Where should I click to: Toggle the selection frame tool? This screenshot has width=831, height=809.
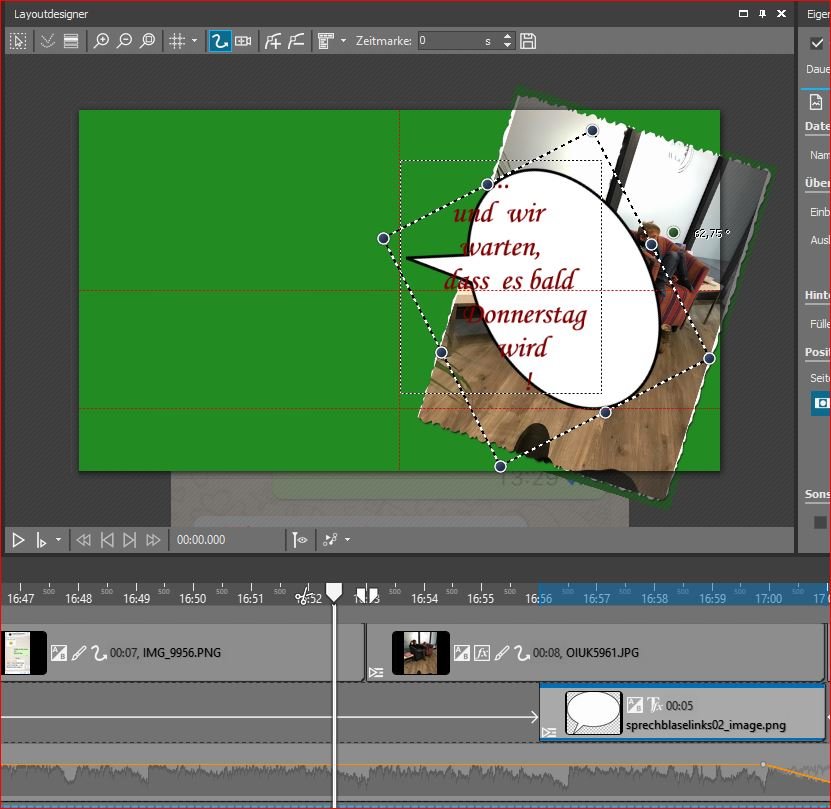pyautogui.click(x=18, y=41)
